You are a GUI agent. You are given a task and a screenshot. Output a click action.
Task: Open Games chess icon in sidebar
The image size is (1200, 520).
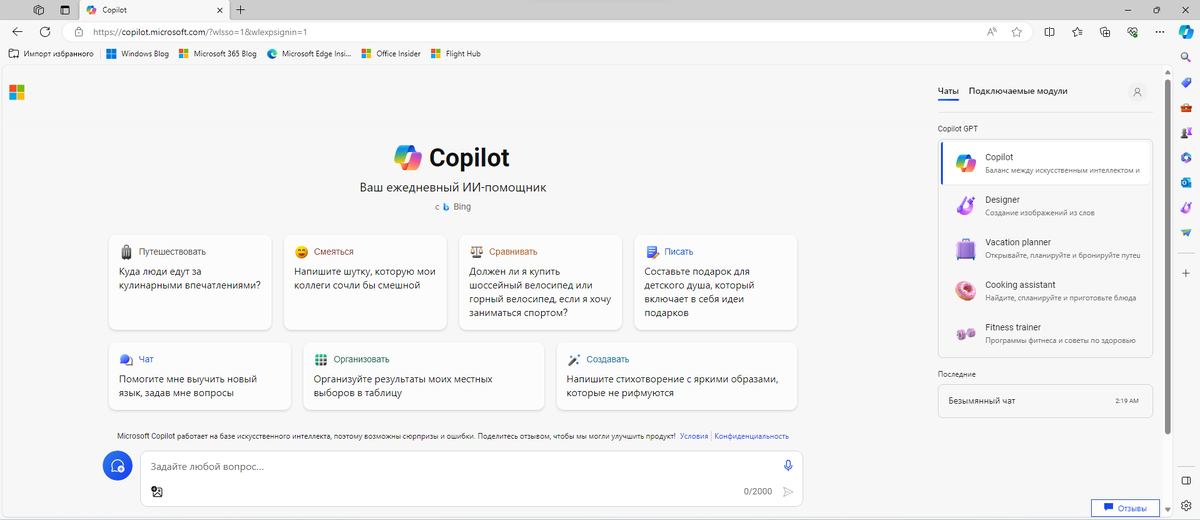pyautogui.click(x=1186, y=133)
